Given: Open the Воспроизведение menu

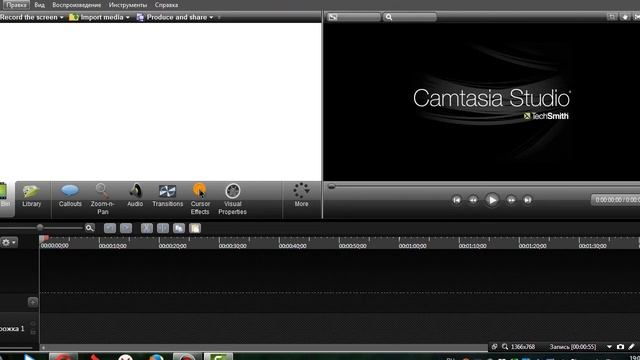Looking at the screenshot, I should [76, 5].
